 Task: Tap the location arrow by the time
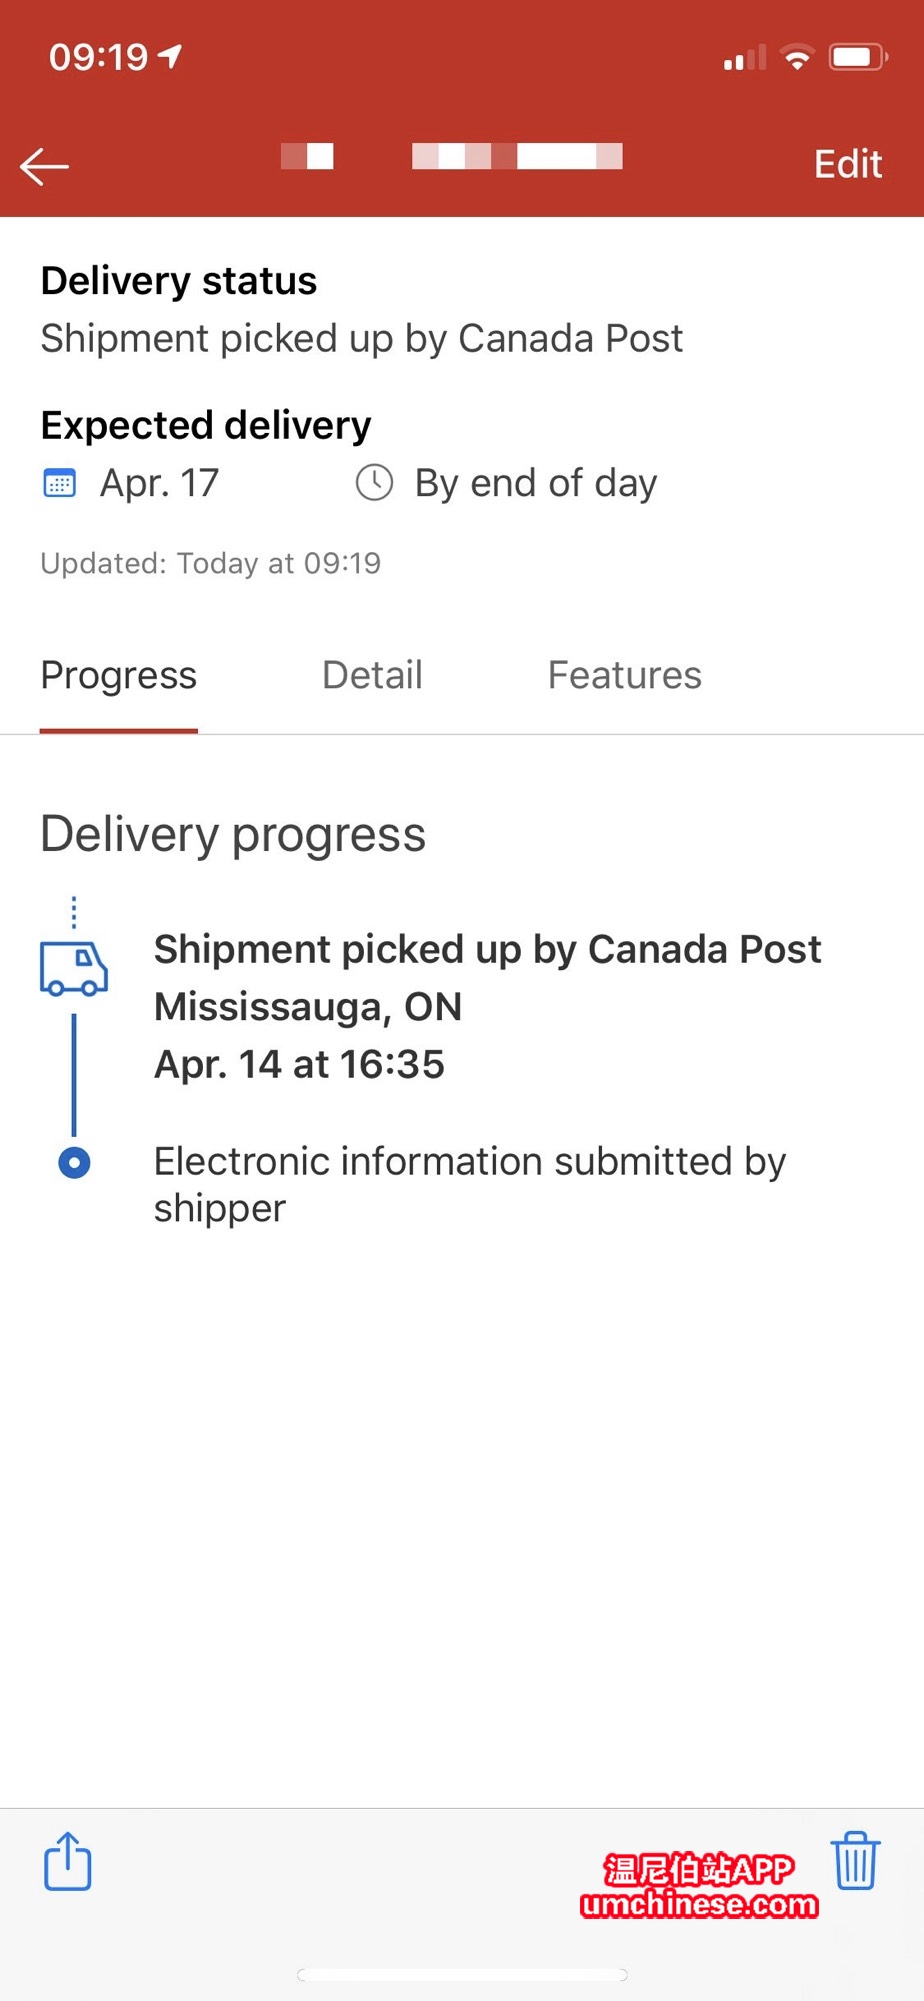(x=171, y=56)
